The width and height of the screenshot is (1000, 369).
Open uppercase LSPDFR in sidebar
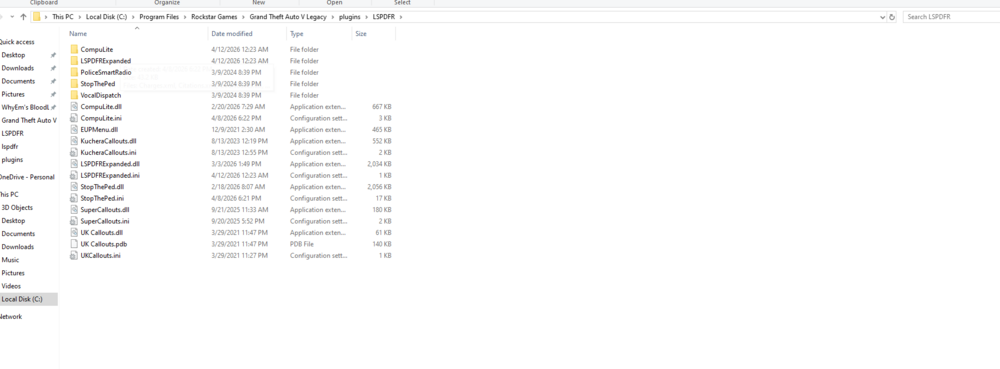tap(12, 134)
